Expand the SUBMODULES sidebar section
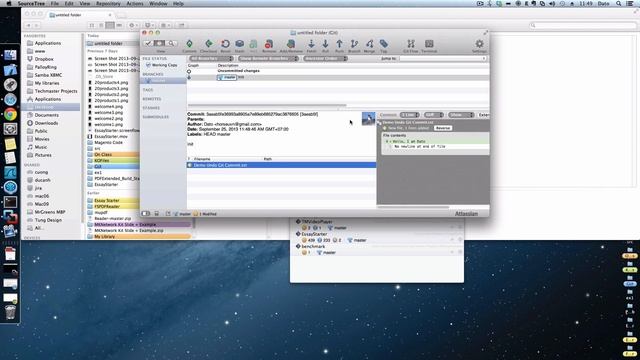This screenshot has height=360, width=640. tap(156, 117)
